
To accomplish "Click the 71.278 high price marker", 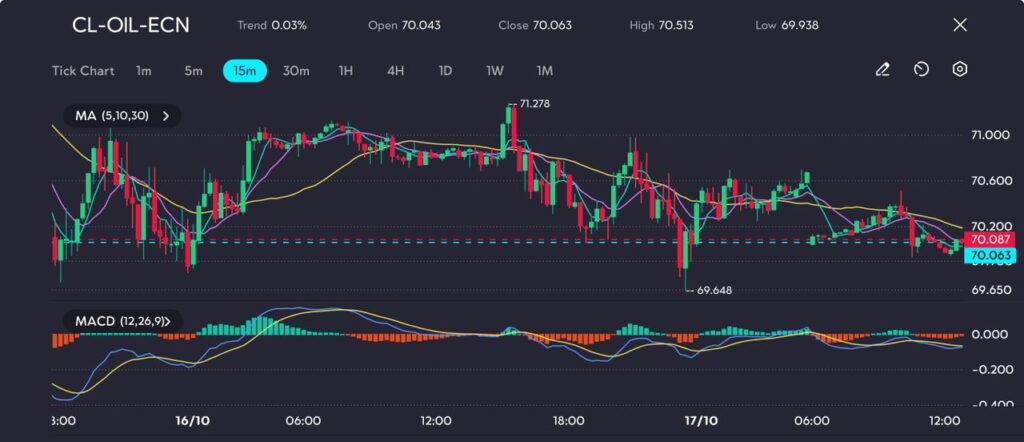I will [x=534, y=104].
